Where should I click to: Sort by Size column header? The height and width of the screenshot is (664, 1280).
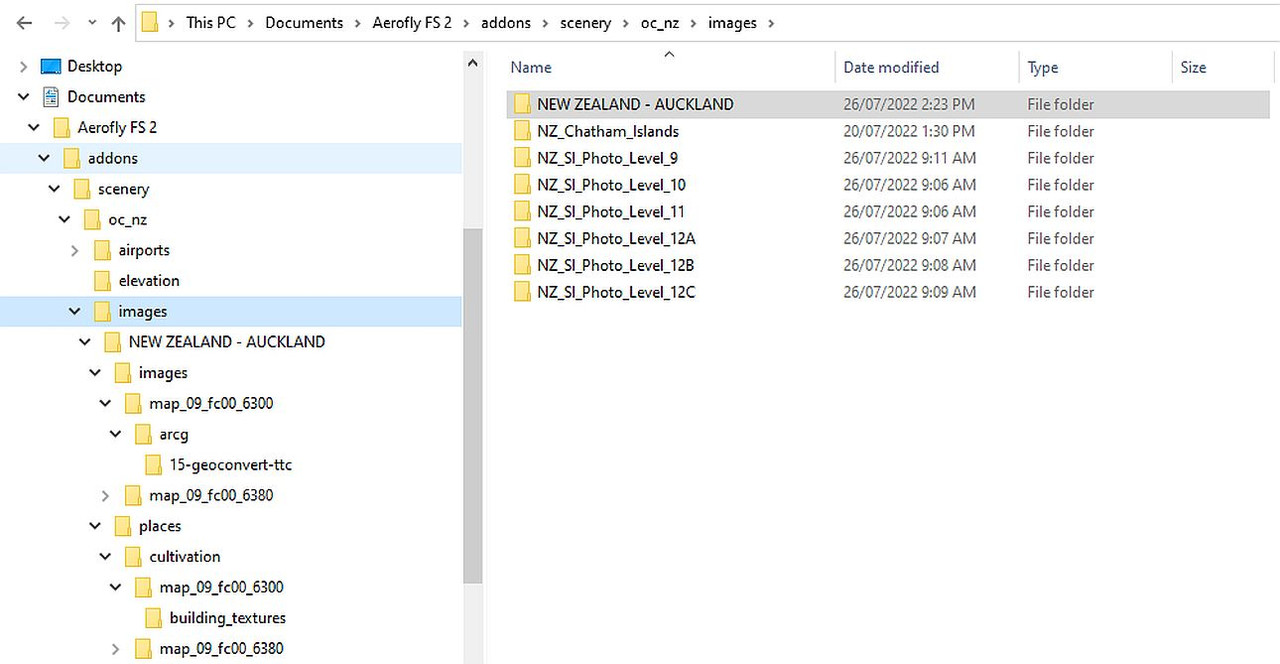point(1193,67)
